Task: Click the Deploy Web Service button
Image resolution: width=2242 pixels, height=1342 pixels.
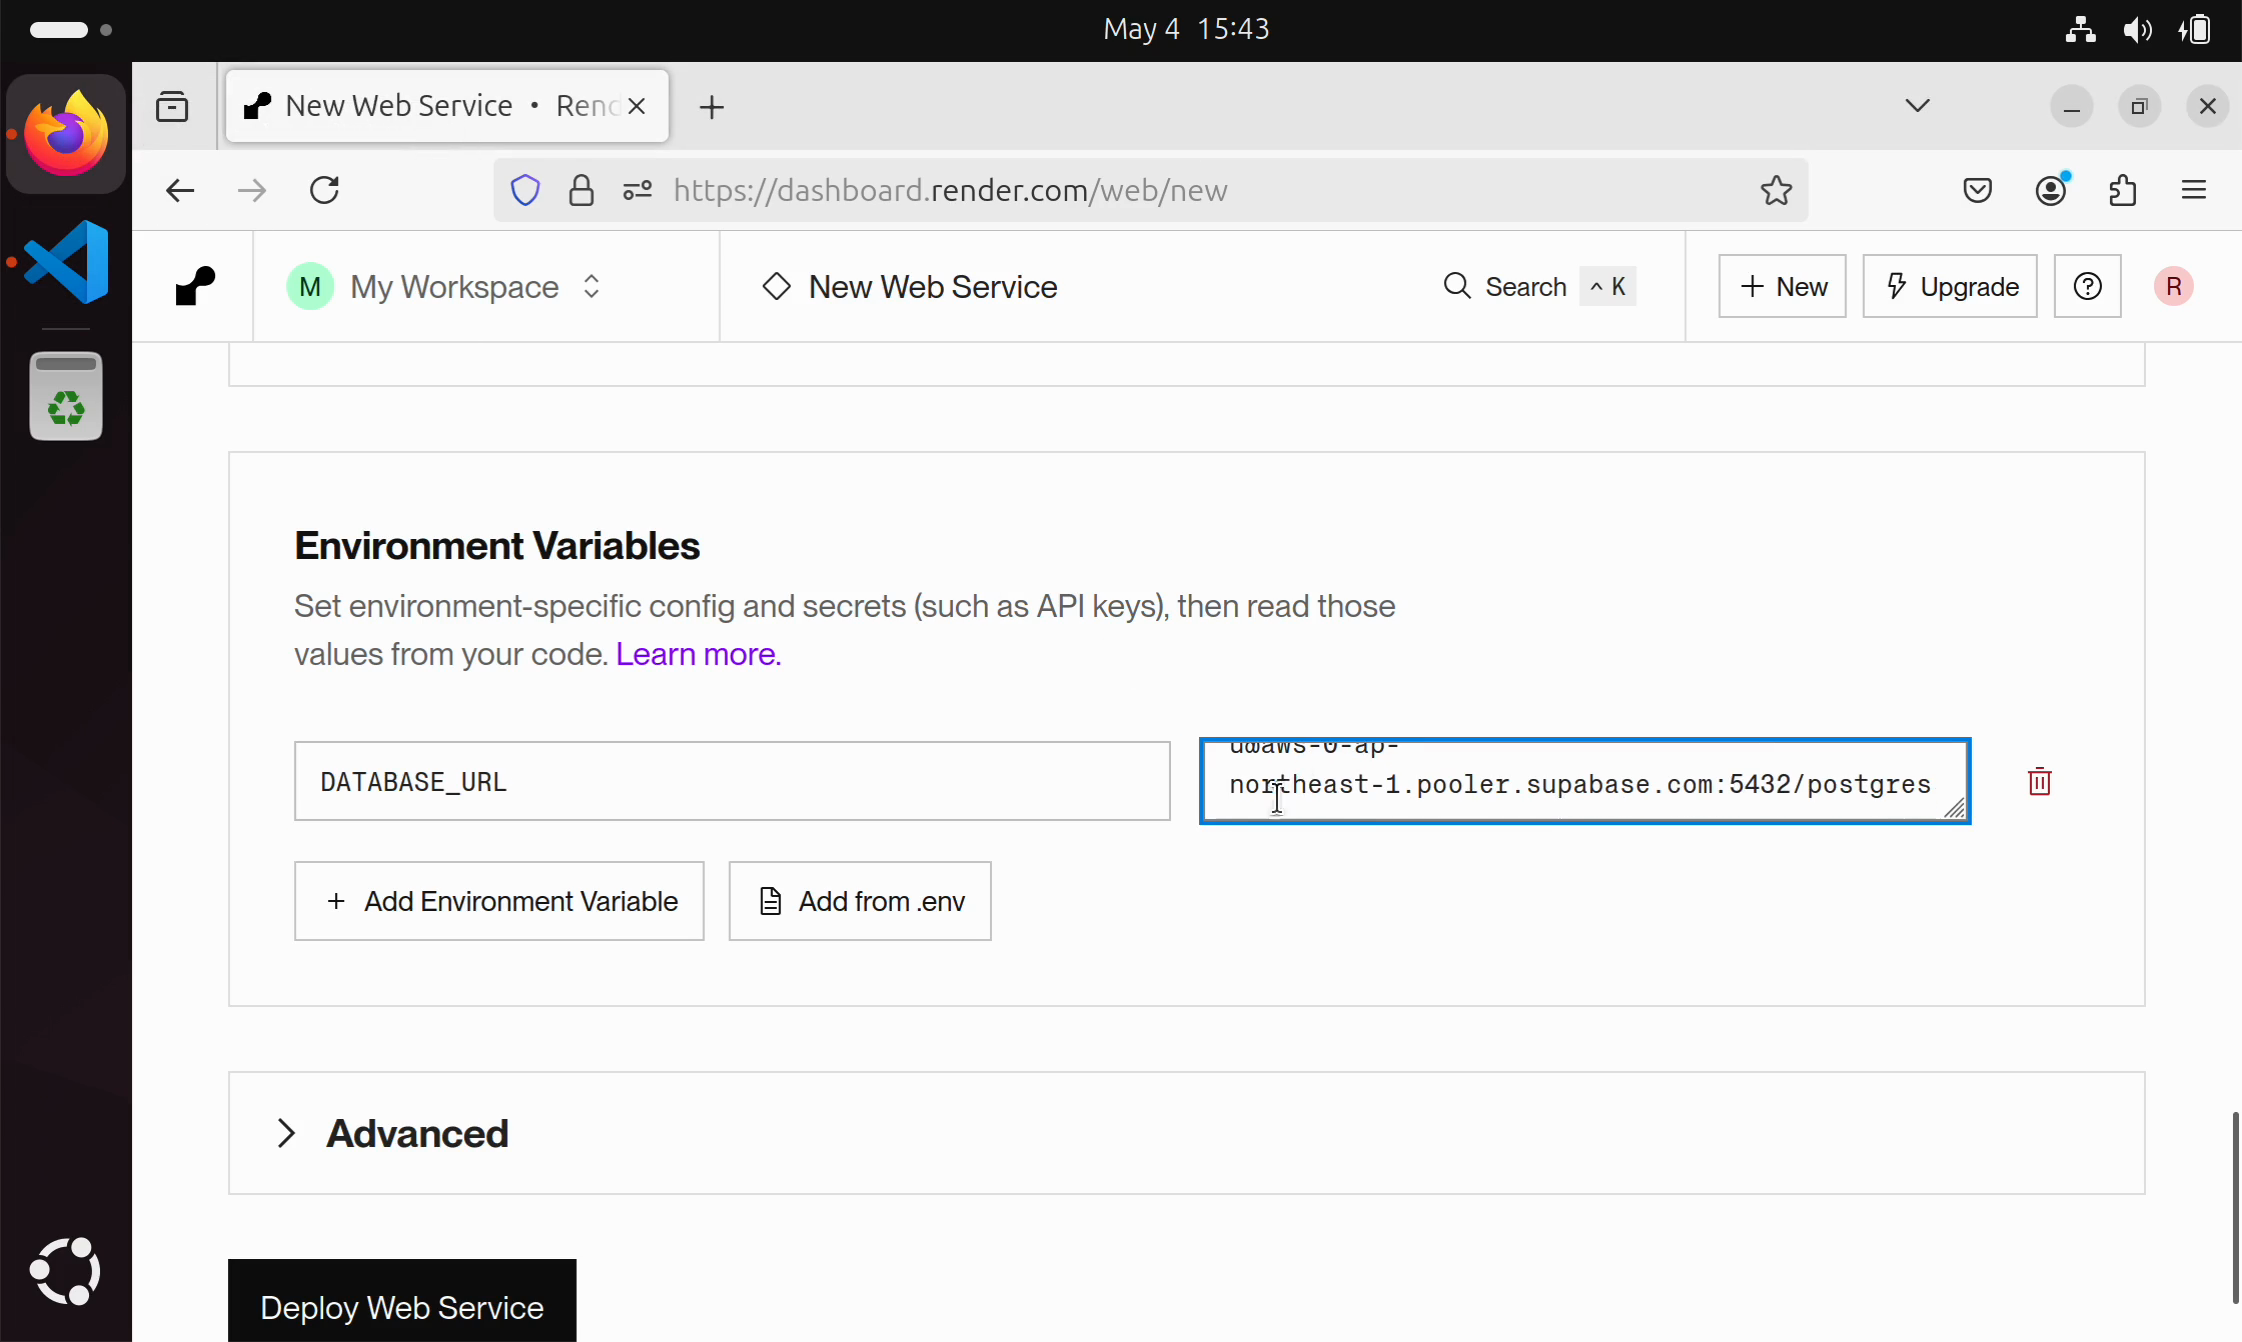Action: (402, 1306)
